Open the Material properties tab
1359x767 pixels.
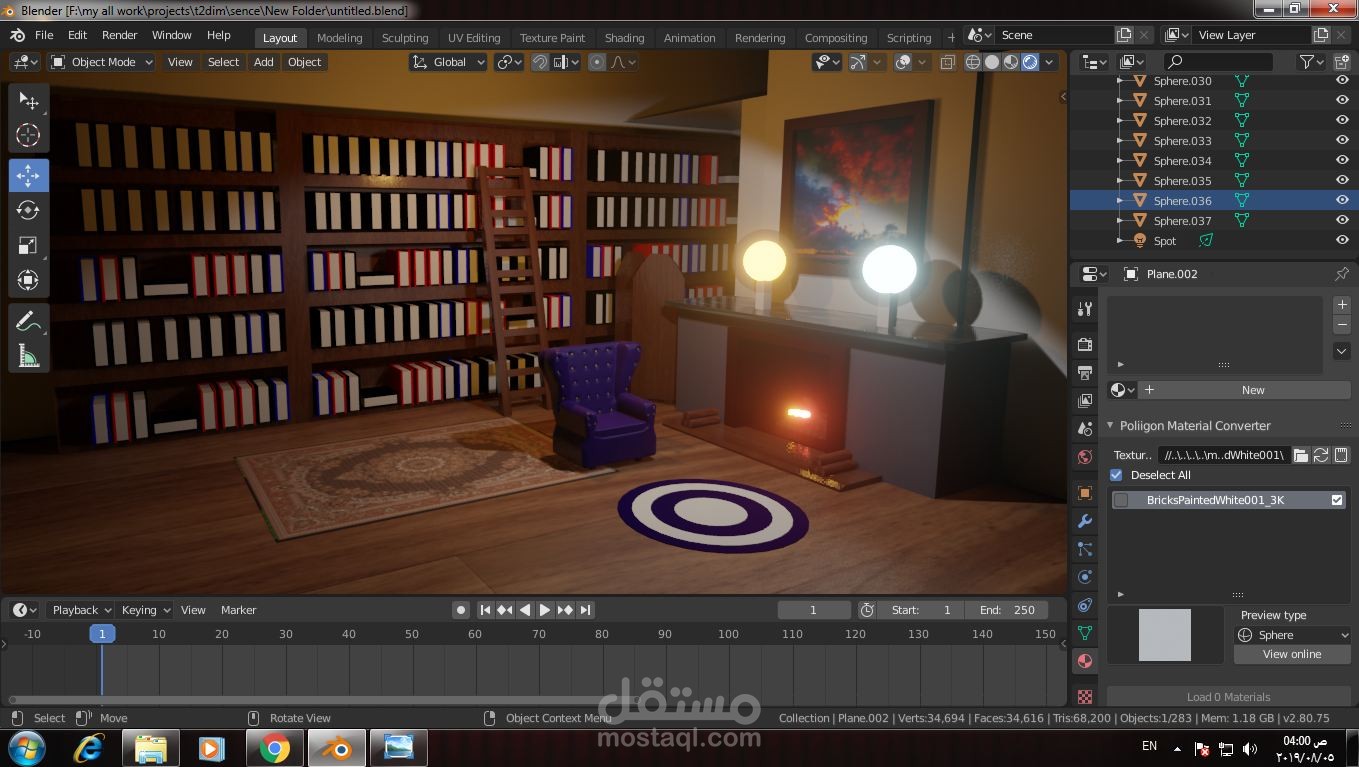[x=1085, y=661]
